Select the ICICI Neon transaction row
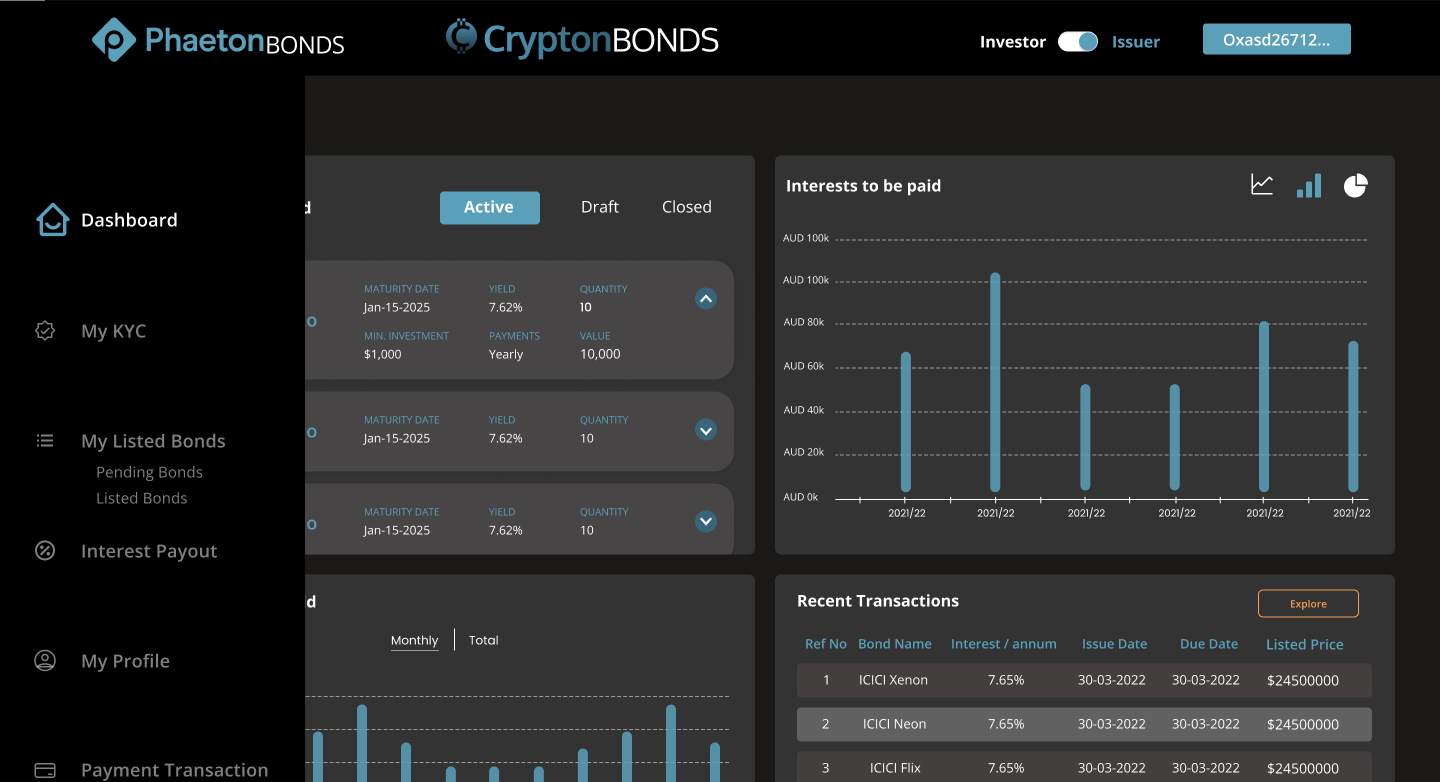 coord(1084,724)
